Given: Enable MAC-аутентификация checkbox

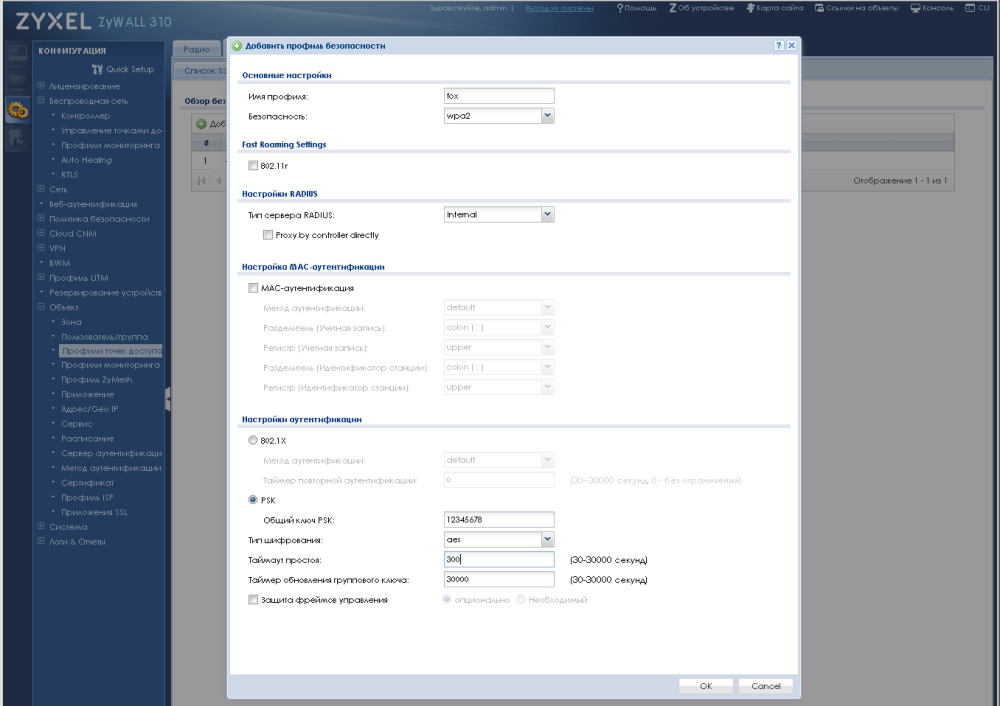Looking at the screenshot, I should (x=253, y=288).
